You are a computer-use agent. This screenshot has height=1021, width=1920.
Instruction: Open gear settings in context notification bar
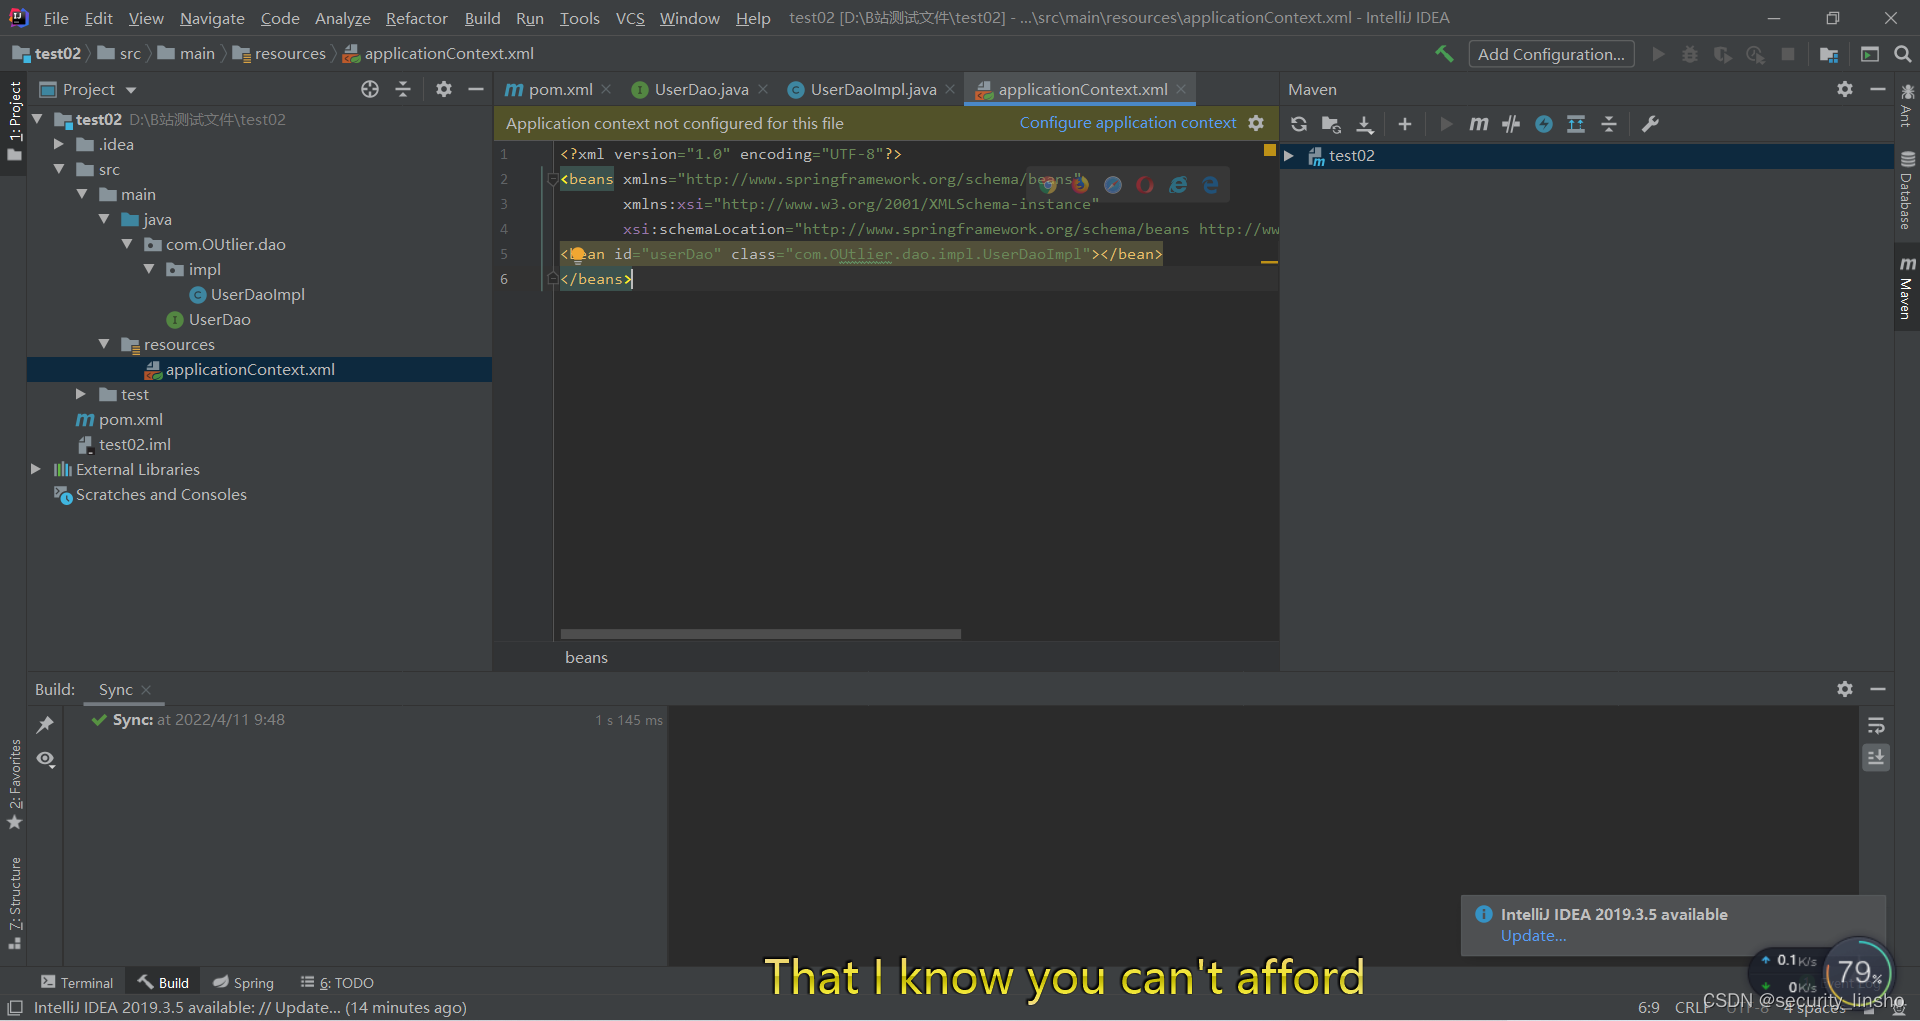pyautogui.click(x=1256, y=123)
